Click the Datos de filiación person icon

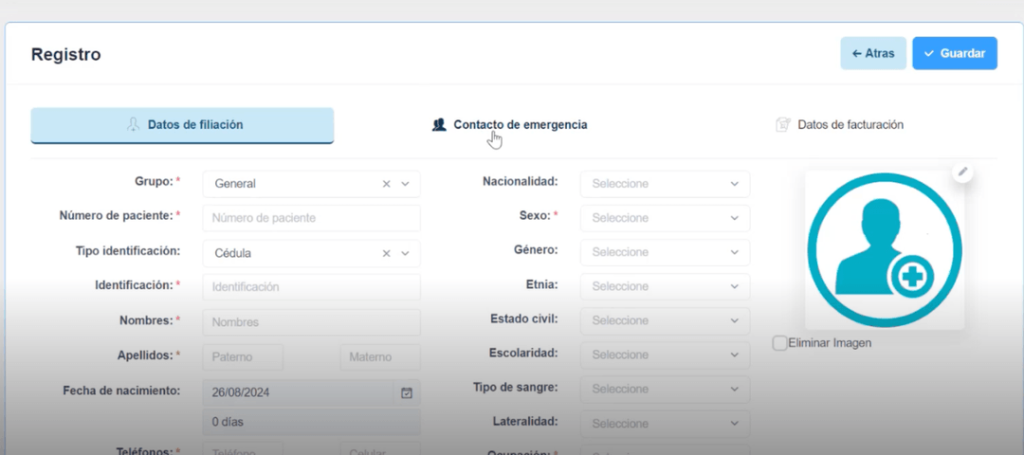[x=132, y=125]
